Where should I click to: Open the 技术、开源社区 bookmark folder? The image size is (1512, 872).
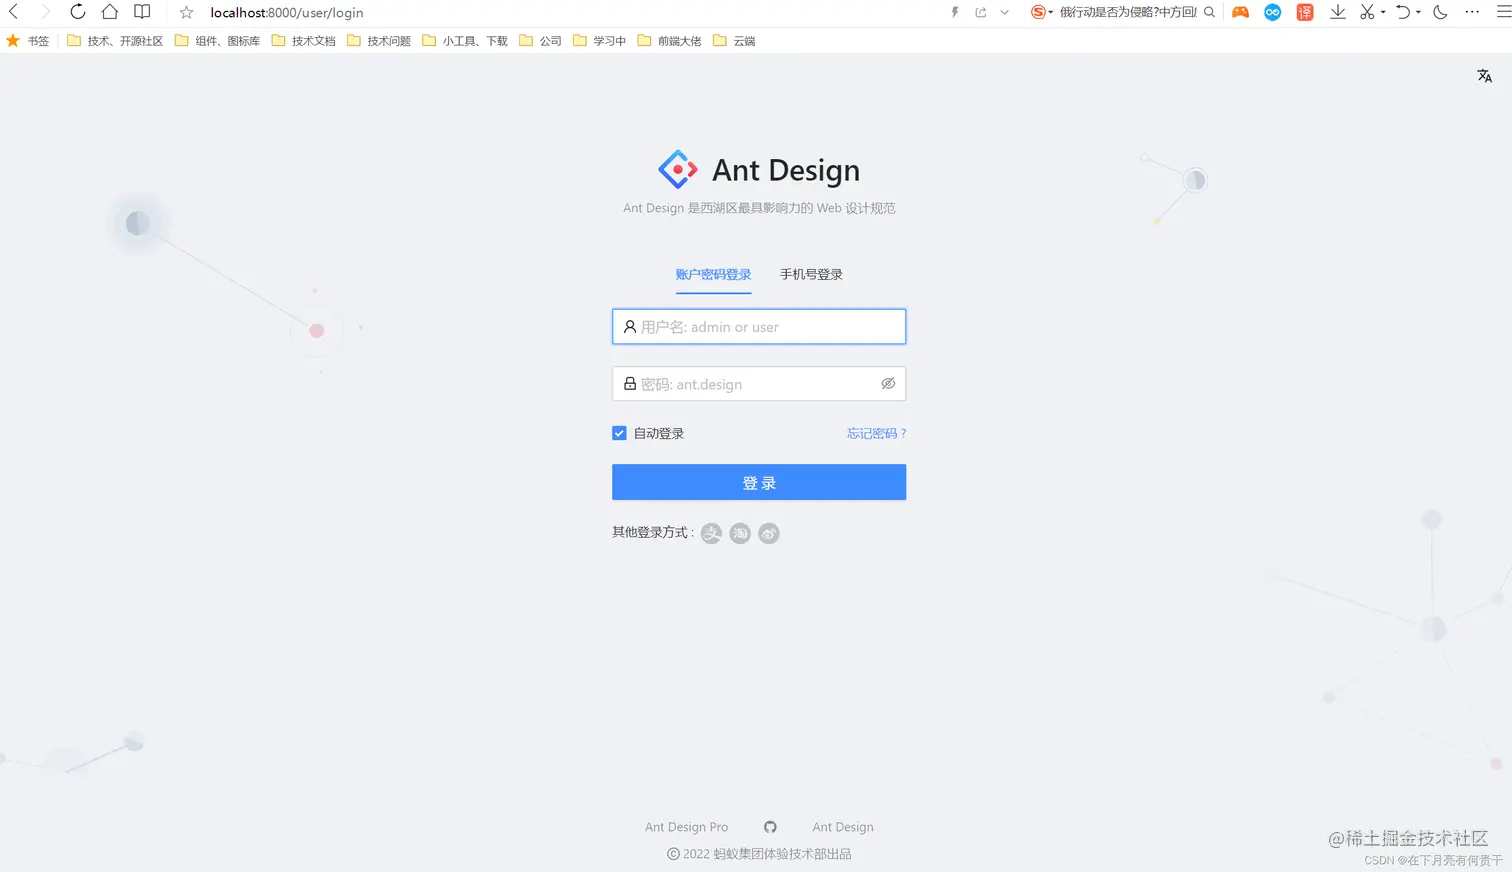point(115,41)
